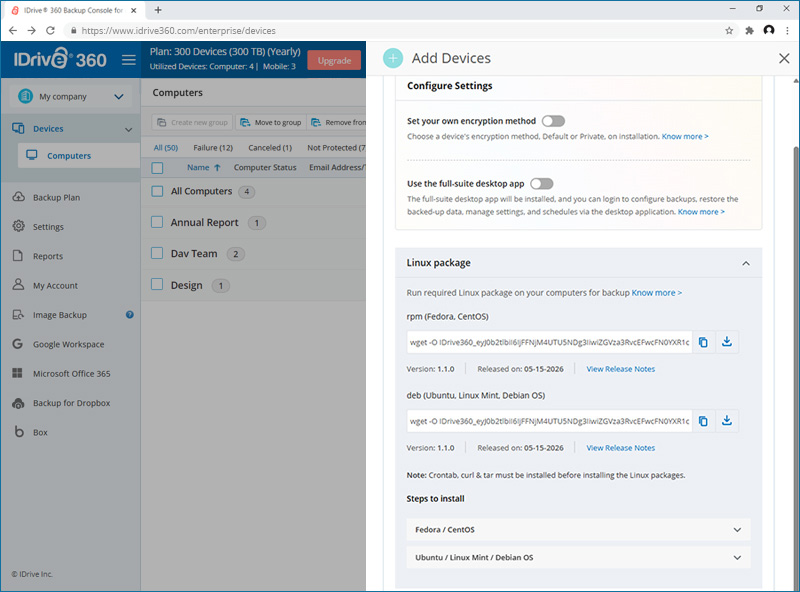The image size is (800, 592).
Task: Click the rpm wget command field
Action: pos(549,342)
